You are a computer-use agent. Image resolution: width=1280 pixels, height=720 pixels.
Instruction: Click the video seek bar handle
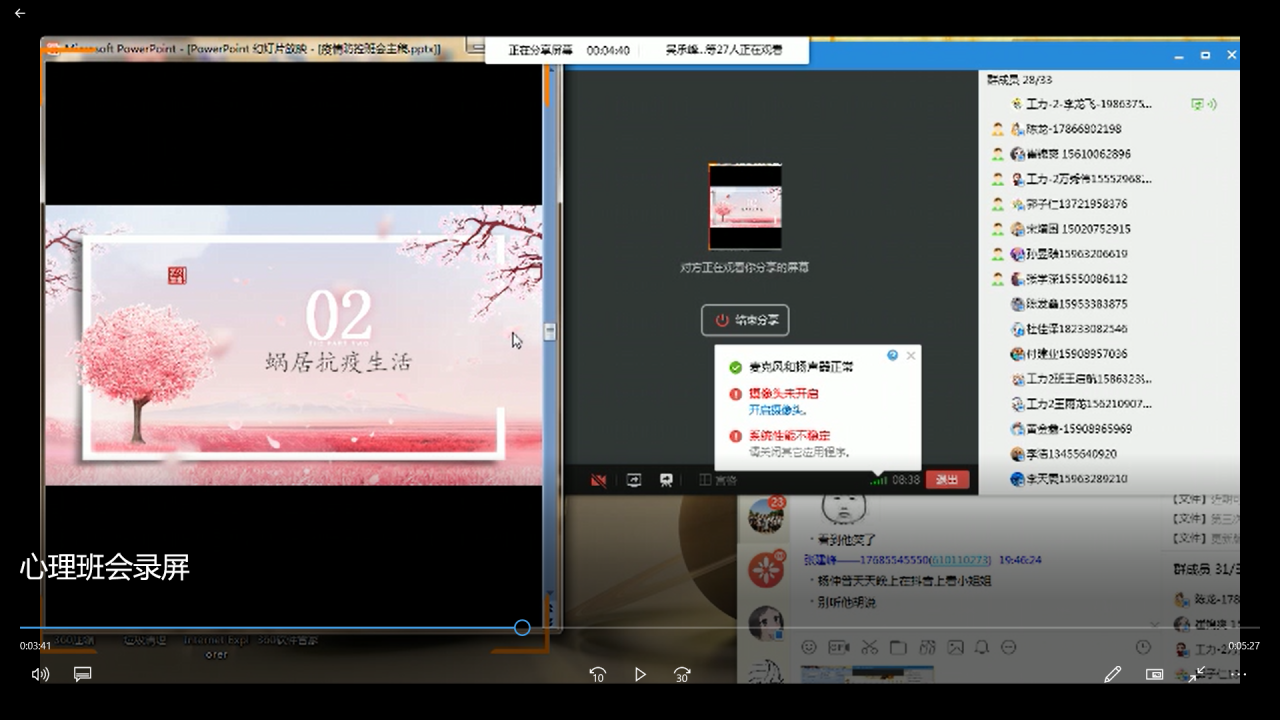click(522, 627)
